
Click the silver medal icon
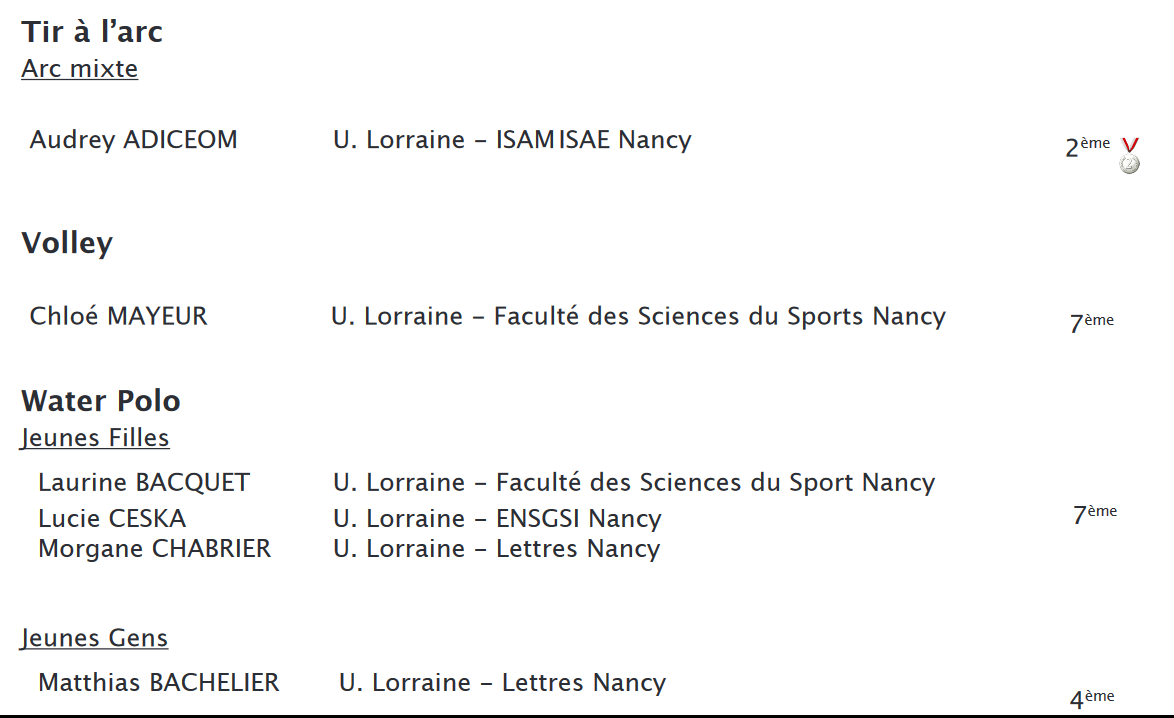[x=1130, y=156]
